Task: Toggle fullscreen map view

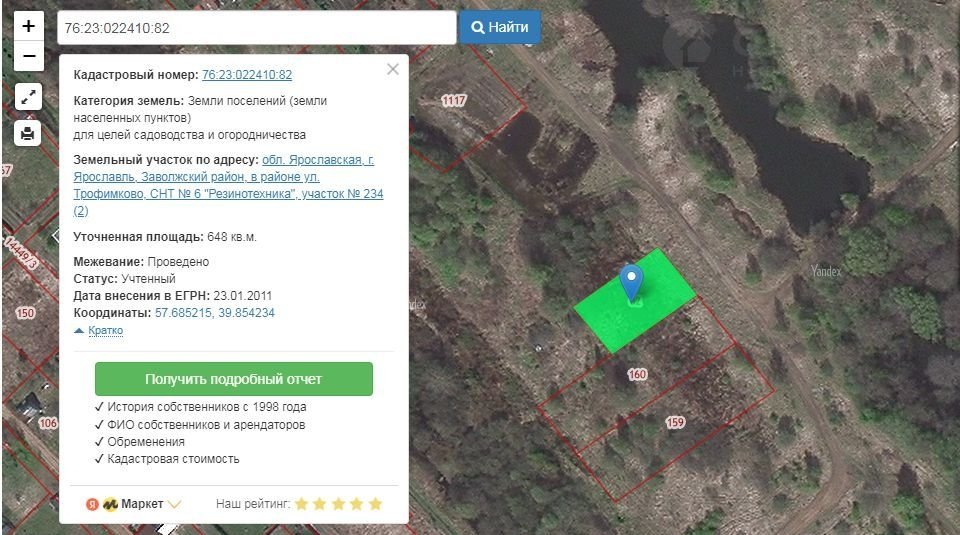Action: coord(28,97)
